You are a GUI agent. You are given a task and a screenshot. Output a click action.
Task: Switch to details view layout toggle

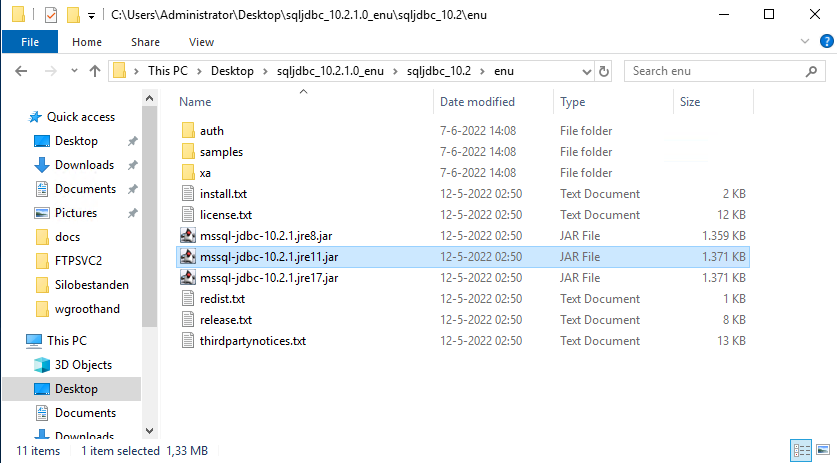802,450
